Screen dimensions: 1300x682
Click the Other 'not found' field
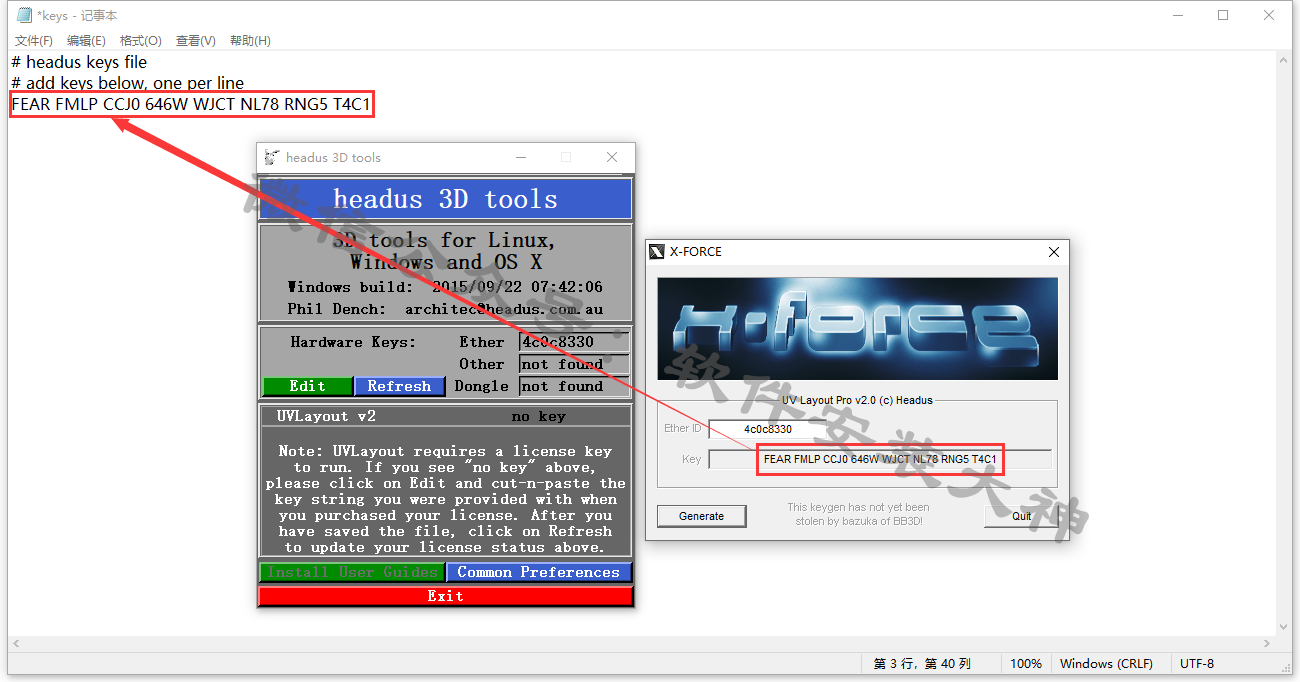tap(574, 364)
